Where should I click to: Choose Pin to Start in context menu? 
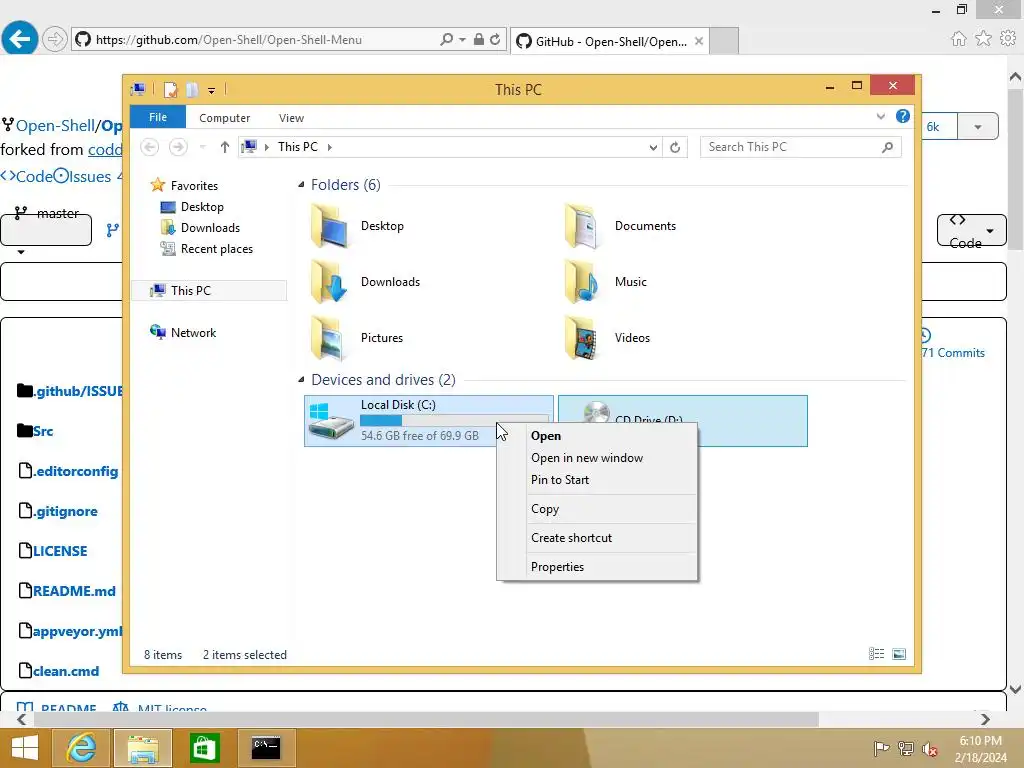point(597,479)
